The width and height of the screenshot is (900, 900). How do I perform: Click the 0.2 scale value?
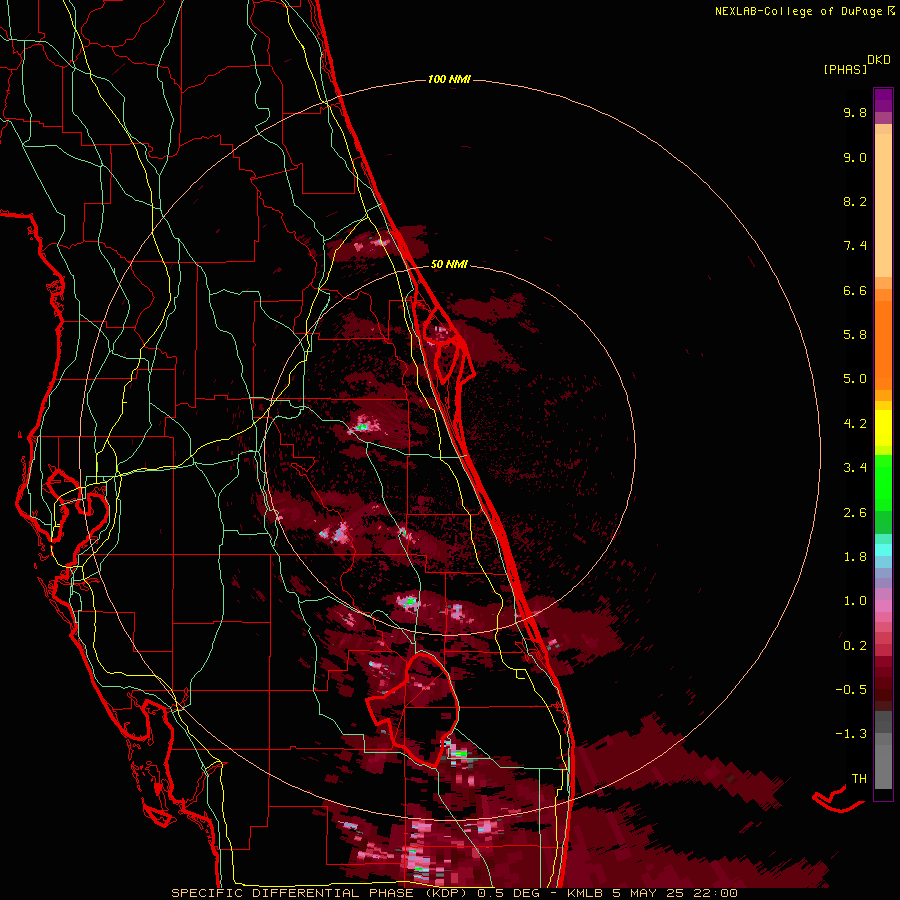click(x=855, y=646)
